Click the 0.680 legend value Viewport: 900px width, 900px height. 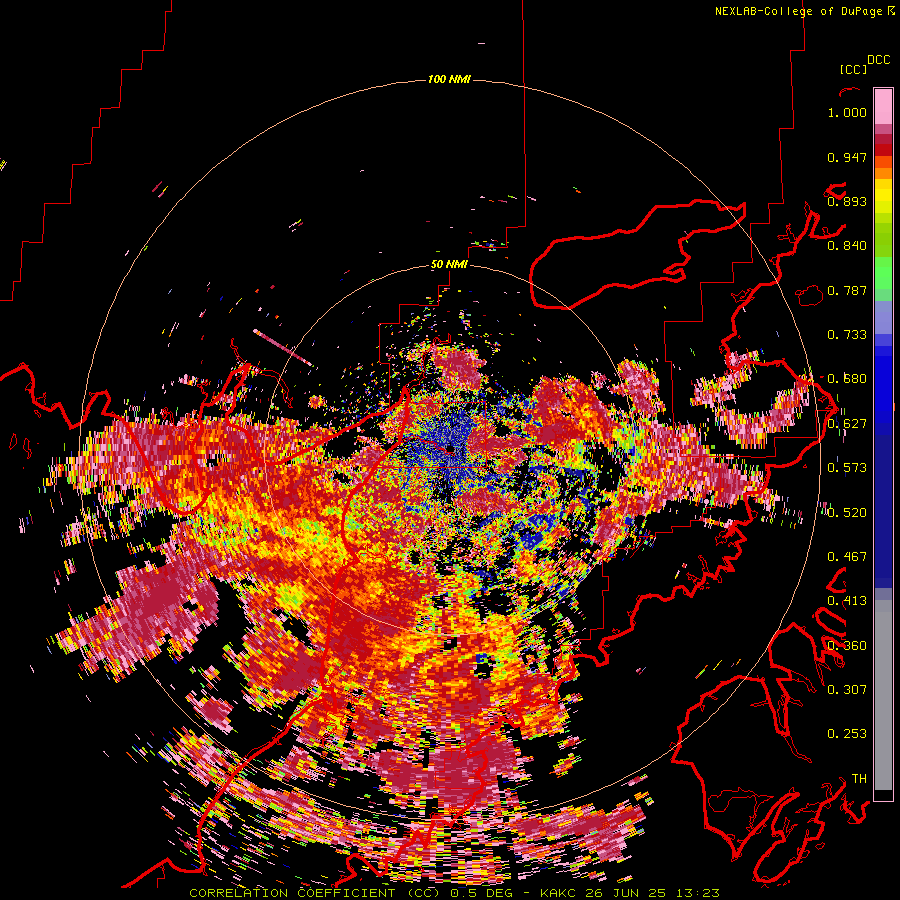click(x=847, y=379)
